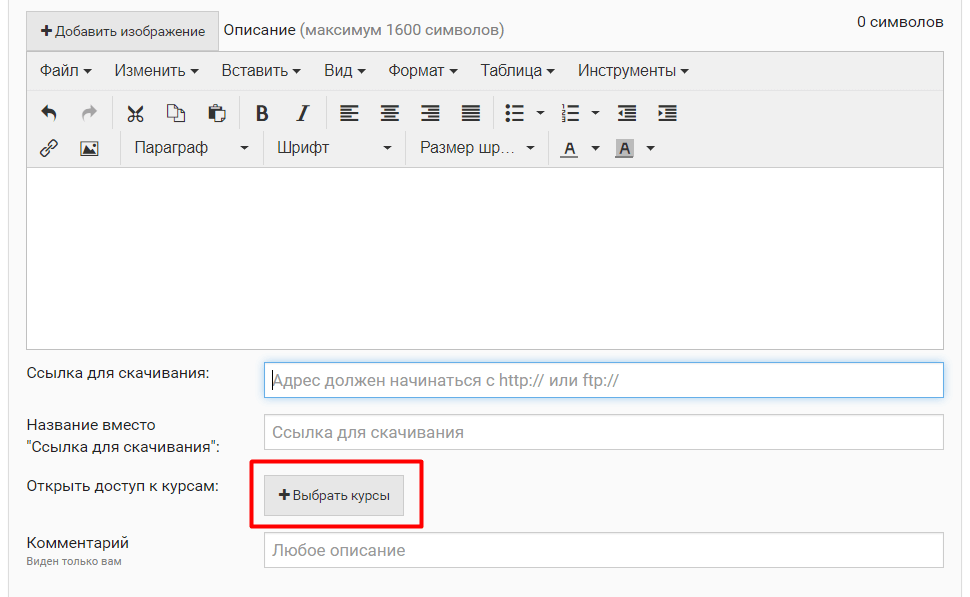Open the Таблица menu
Screen dimensions: 970x597
pos(517,71)
